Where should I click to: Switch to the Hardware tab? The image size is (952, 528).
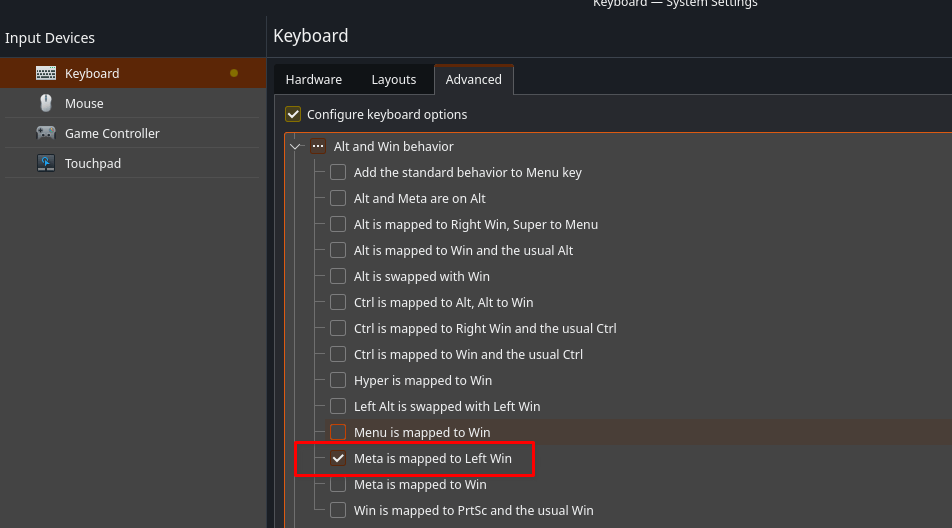click(313, 79)
